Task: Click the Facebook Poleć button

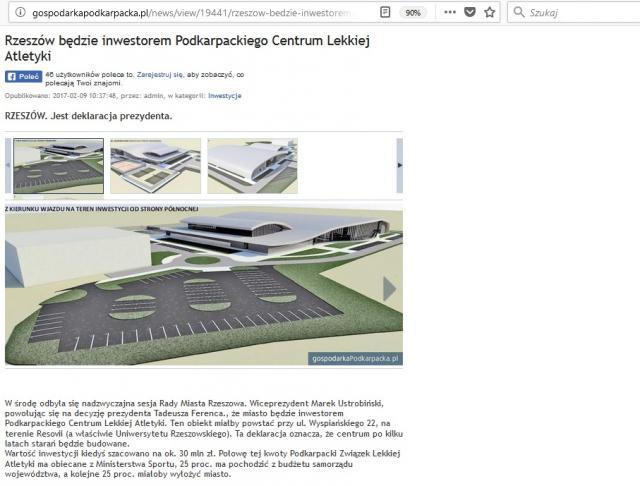Action: click(23, 76)
